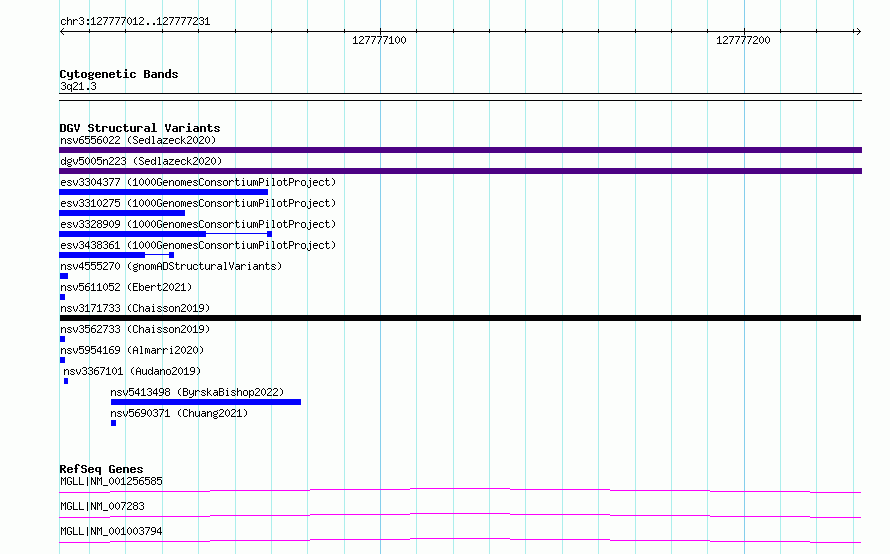The image size is (890, 554).
Task: Click the small blue marker under nsv3562733
Action: click(x=62, y=339)
